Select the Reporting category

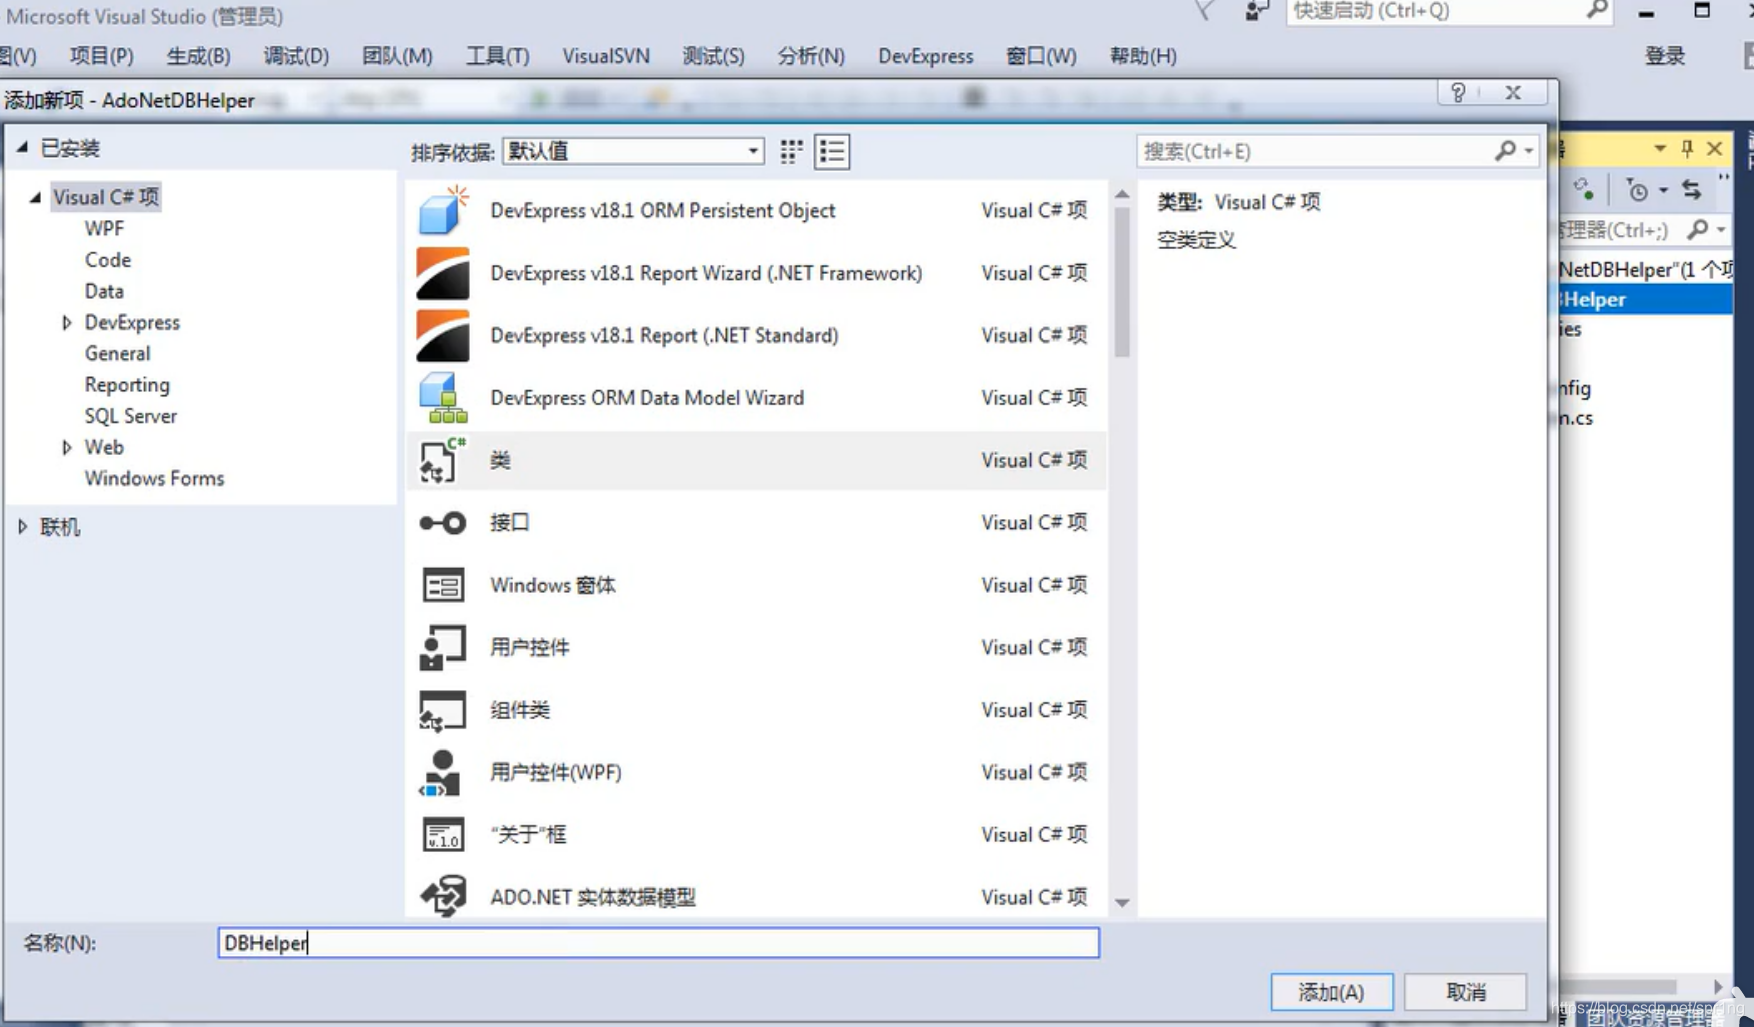tap(127, 385)
